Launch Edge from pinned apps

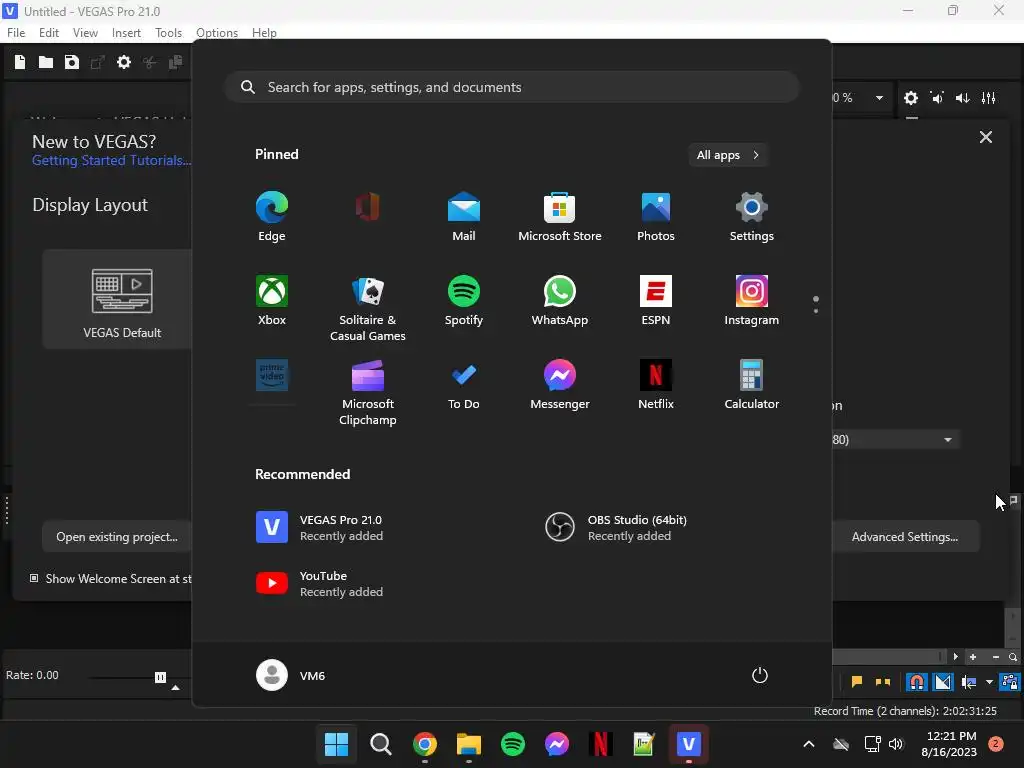pyautogui.click(x=272, y=216)
